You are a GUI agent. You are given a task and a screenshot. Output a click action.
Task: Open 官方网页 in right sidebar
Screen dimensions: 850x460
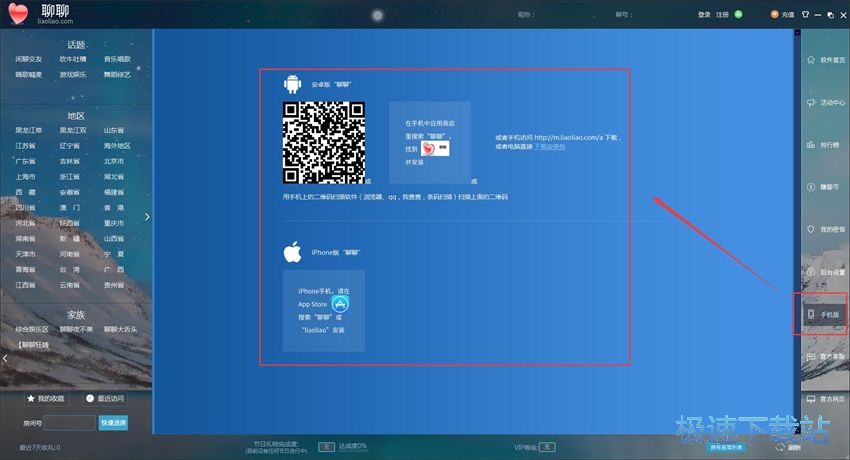tap(826, 399)
